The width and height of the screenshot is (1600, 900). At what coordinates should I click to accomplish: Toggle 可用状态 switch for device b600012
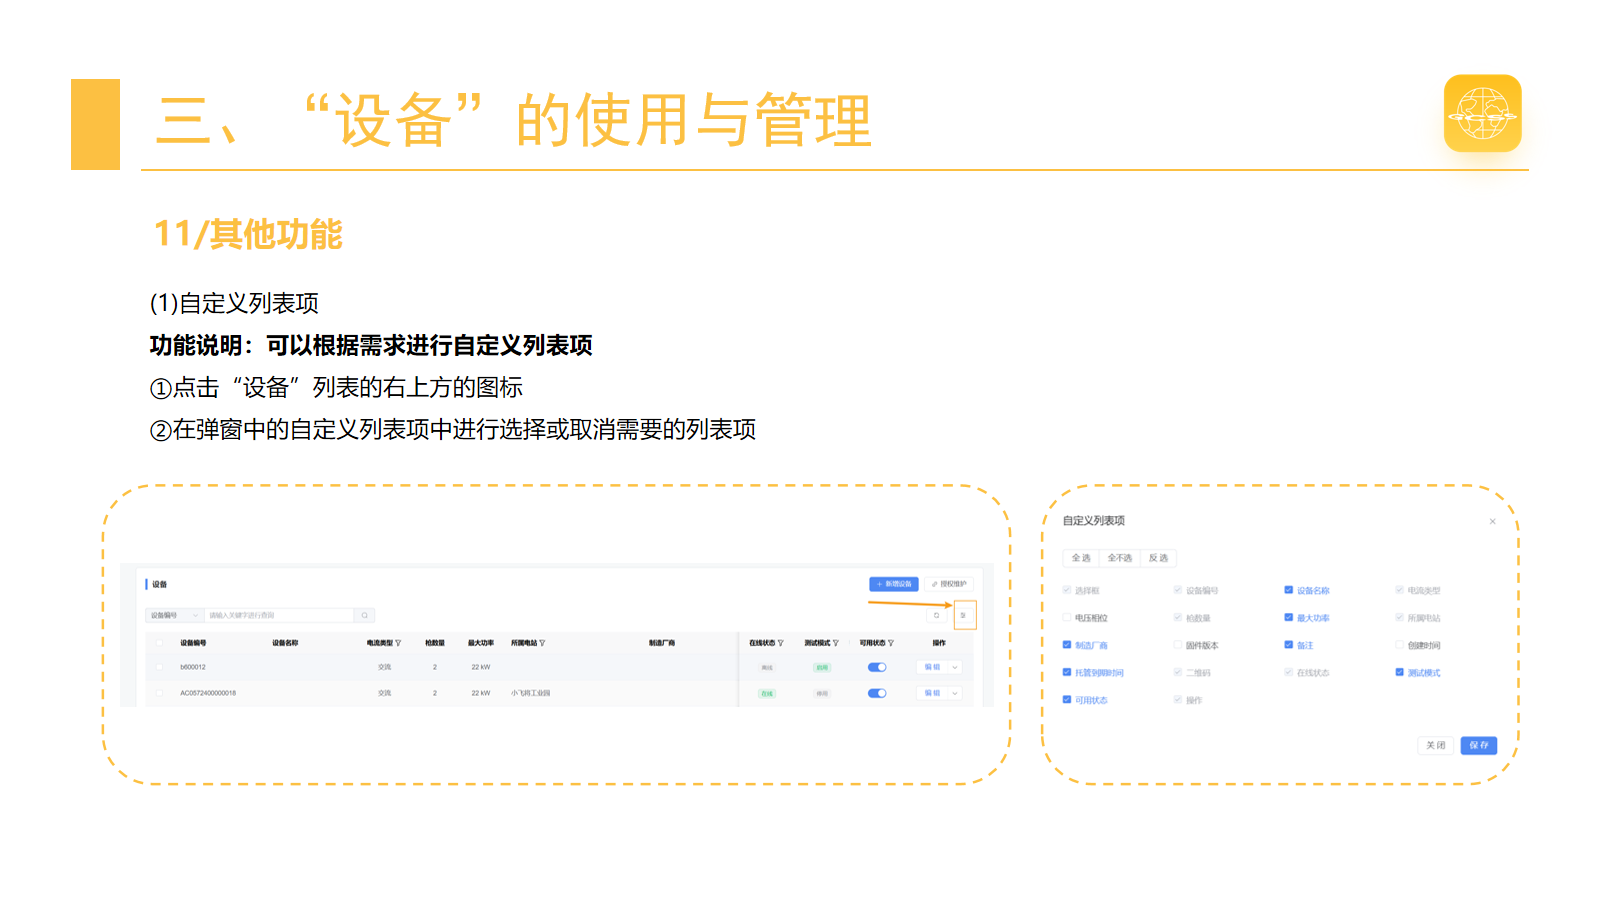coord(877,667)
